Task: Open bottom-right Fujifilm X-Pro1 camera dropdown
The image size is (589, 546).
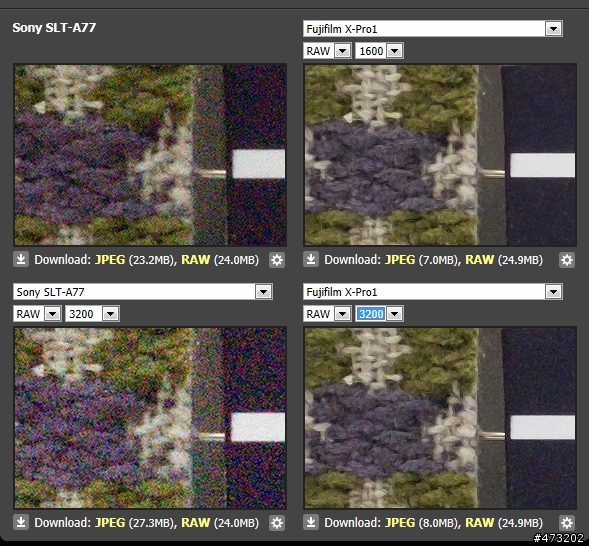Action: 433,292
